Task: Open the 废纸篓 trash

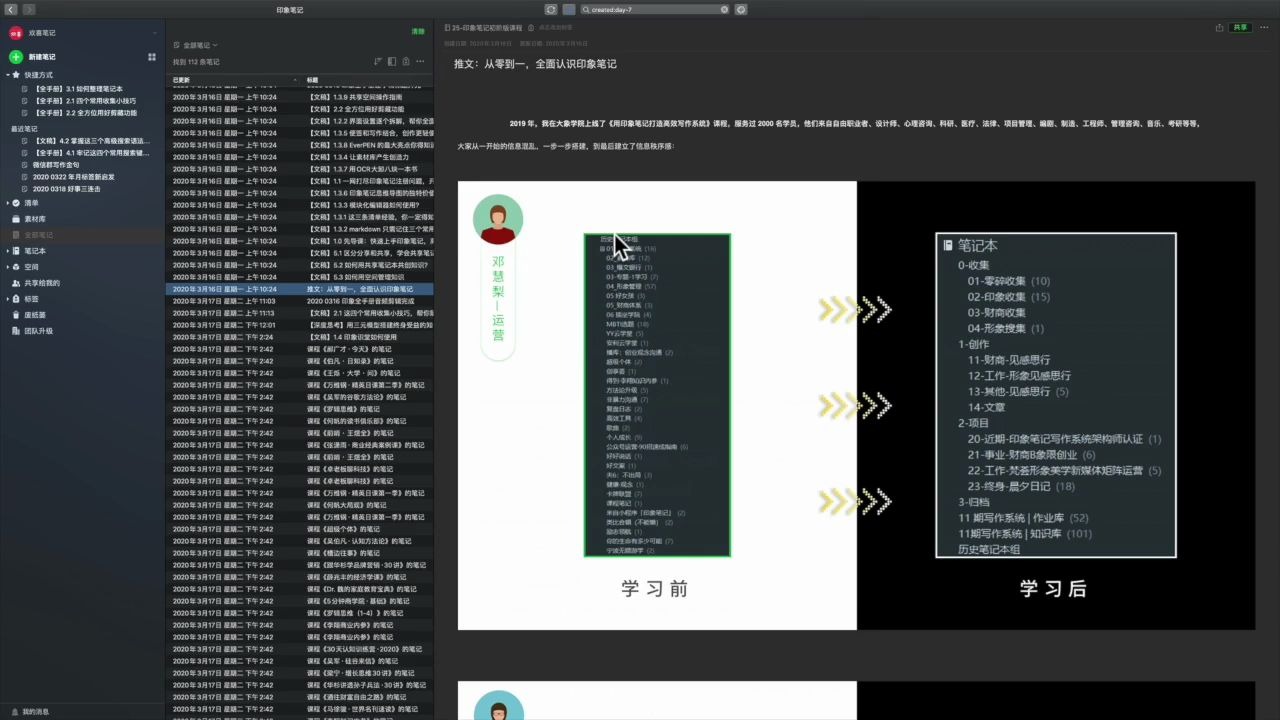Action: (33, 314)
